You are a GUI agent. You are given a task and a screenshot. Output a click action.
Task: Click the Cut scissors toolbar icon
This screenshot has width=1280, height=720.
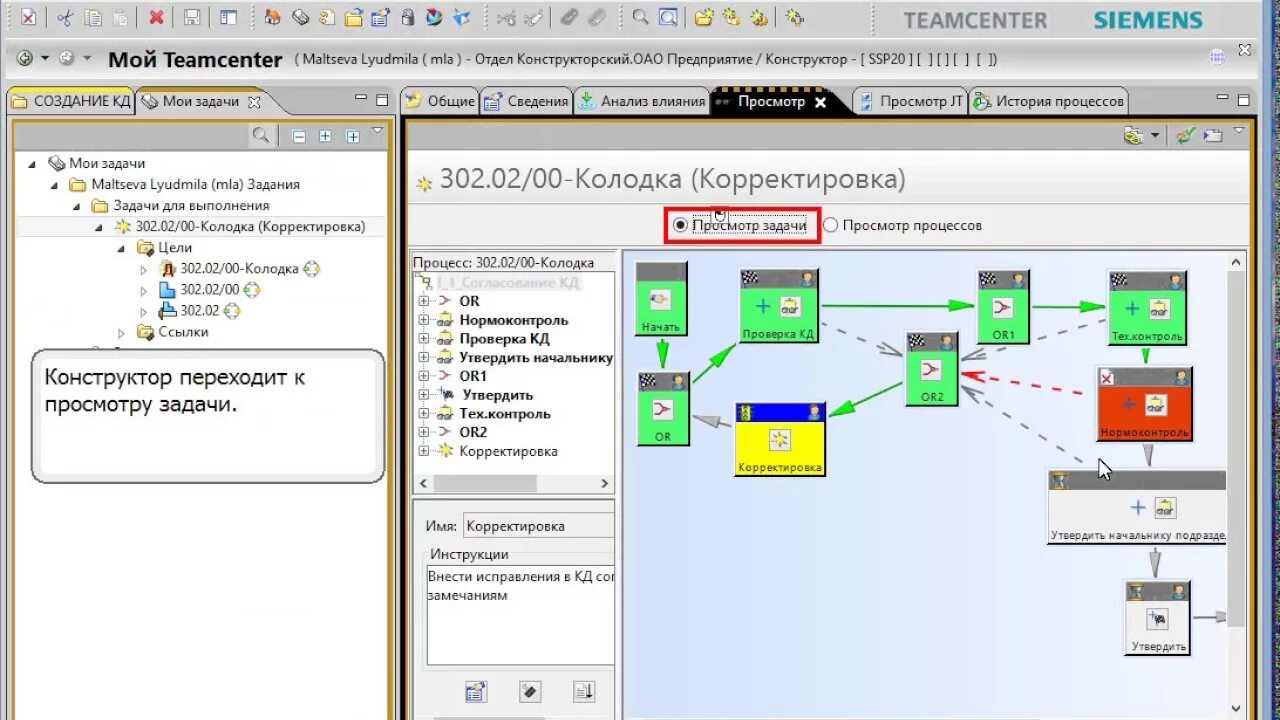64,17
